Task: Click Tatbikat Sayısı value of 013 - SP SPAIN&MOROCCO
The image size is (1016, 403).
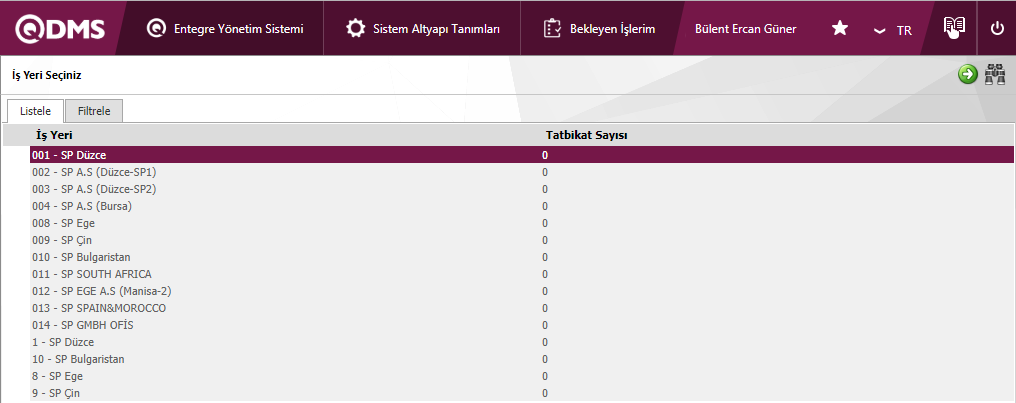Action: point(545,308)
